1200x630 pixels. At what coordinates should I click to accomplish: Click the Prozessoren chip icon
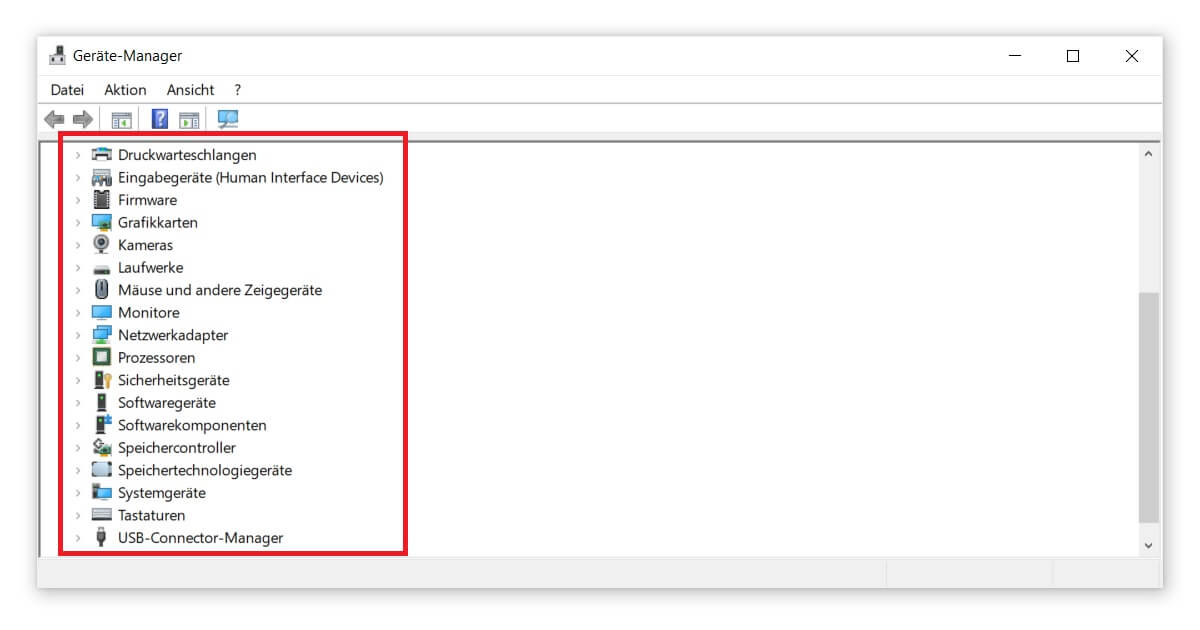pyautogui.click(x=101, y=358)
